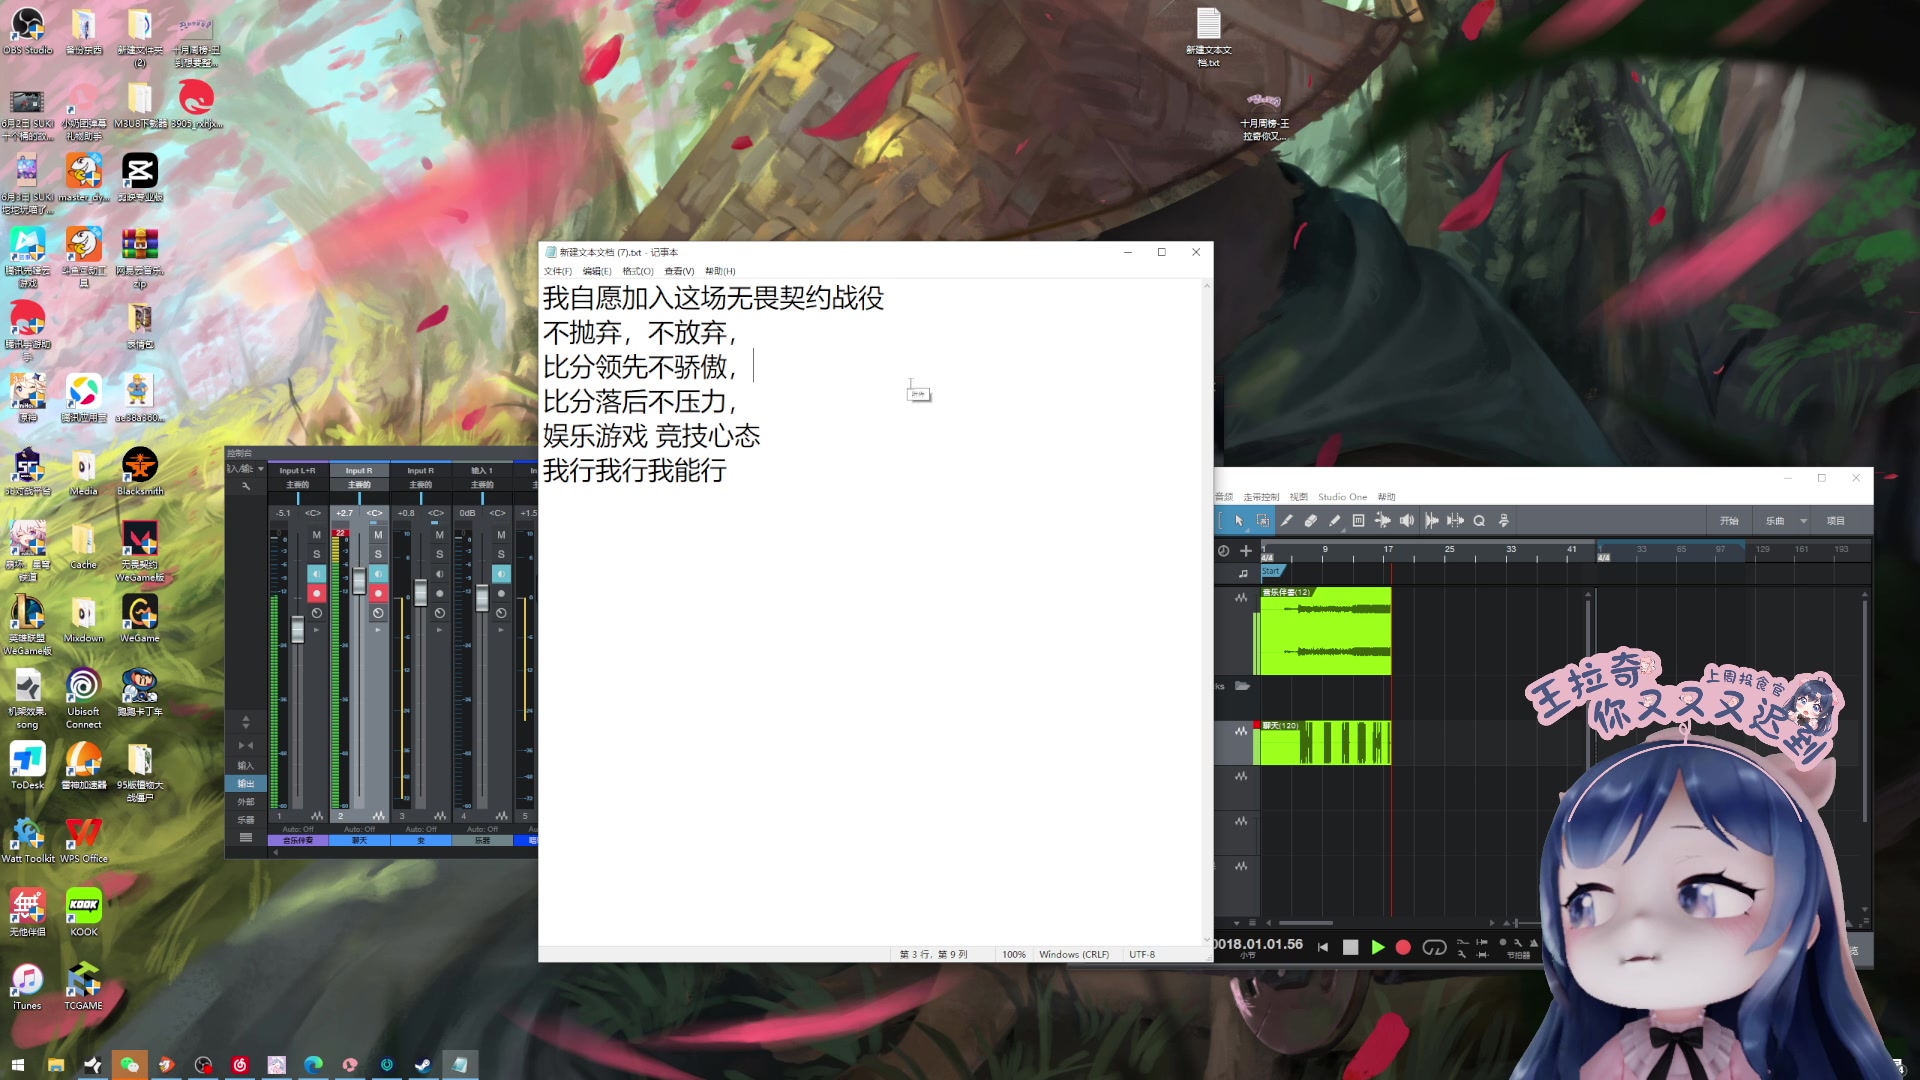Select the Arrow tool in Studio One
This screenshot has width=1920, height=1080.
tap(1238, 521)
